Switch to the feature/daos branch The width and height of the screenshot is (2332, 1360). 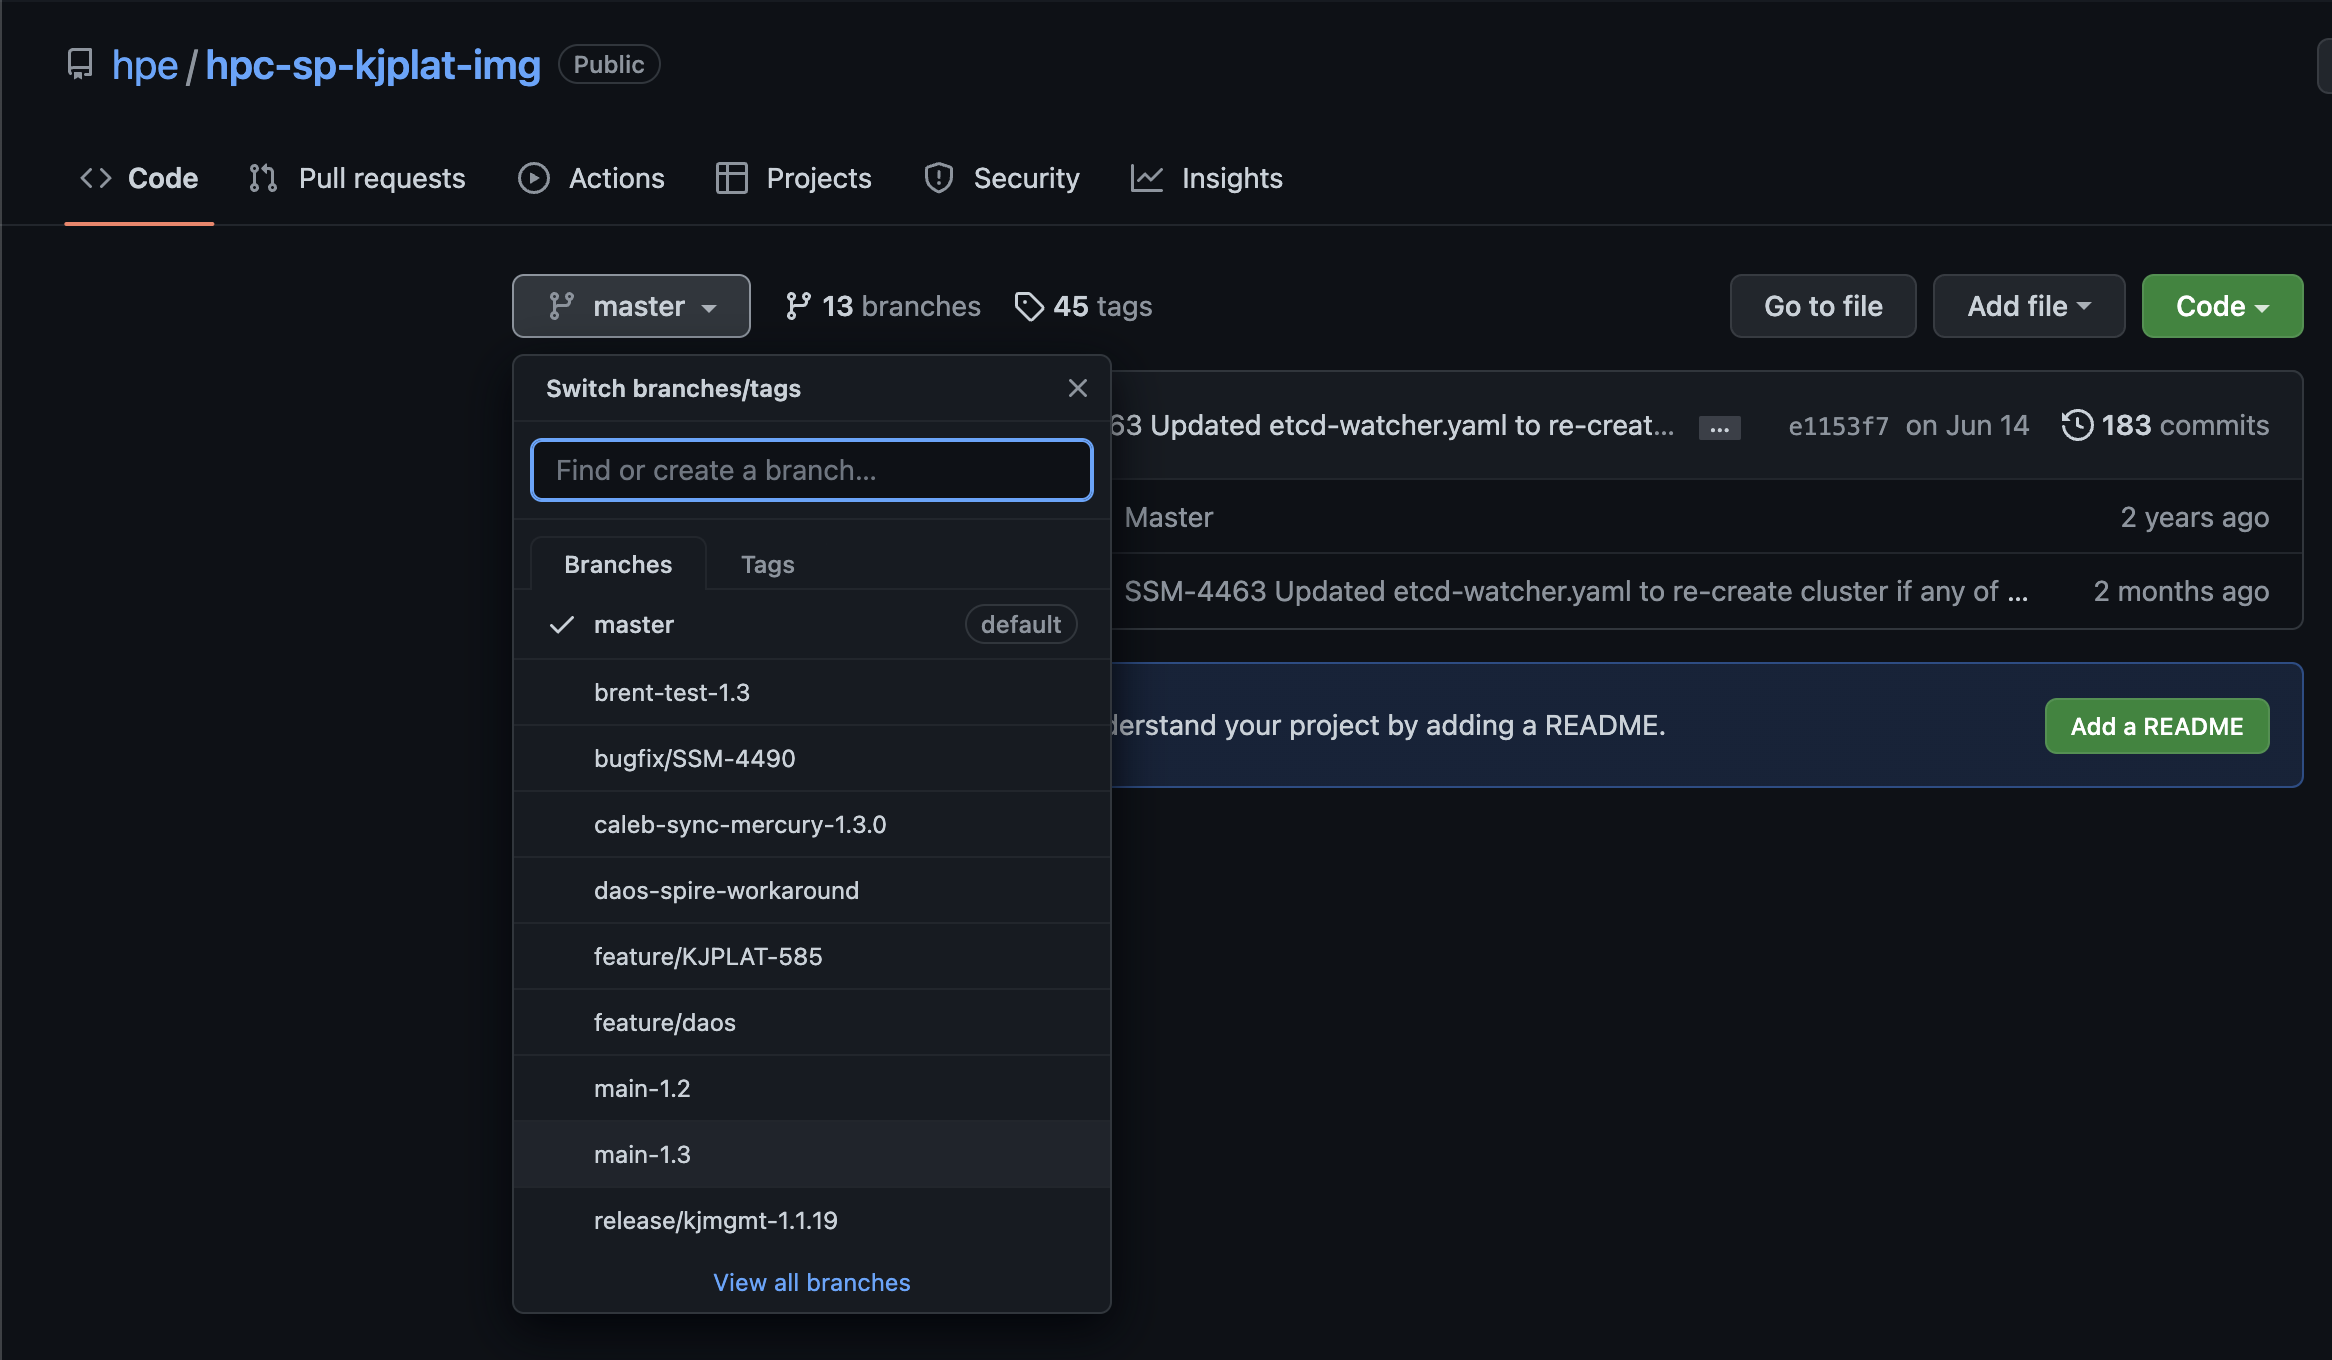tap(812, 1022)
